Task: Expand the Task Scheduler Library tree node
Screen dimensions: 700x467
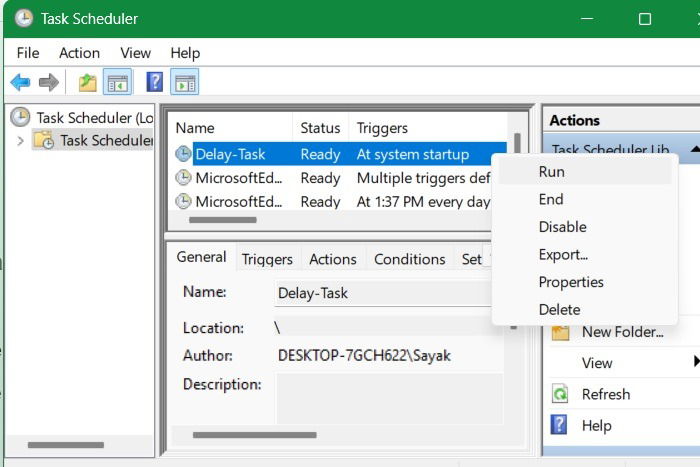Action: (x=20, y=141)
